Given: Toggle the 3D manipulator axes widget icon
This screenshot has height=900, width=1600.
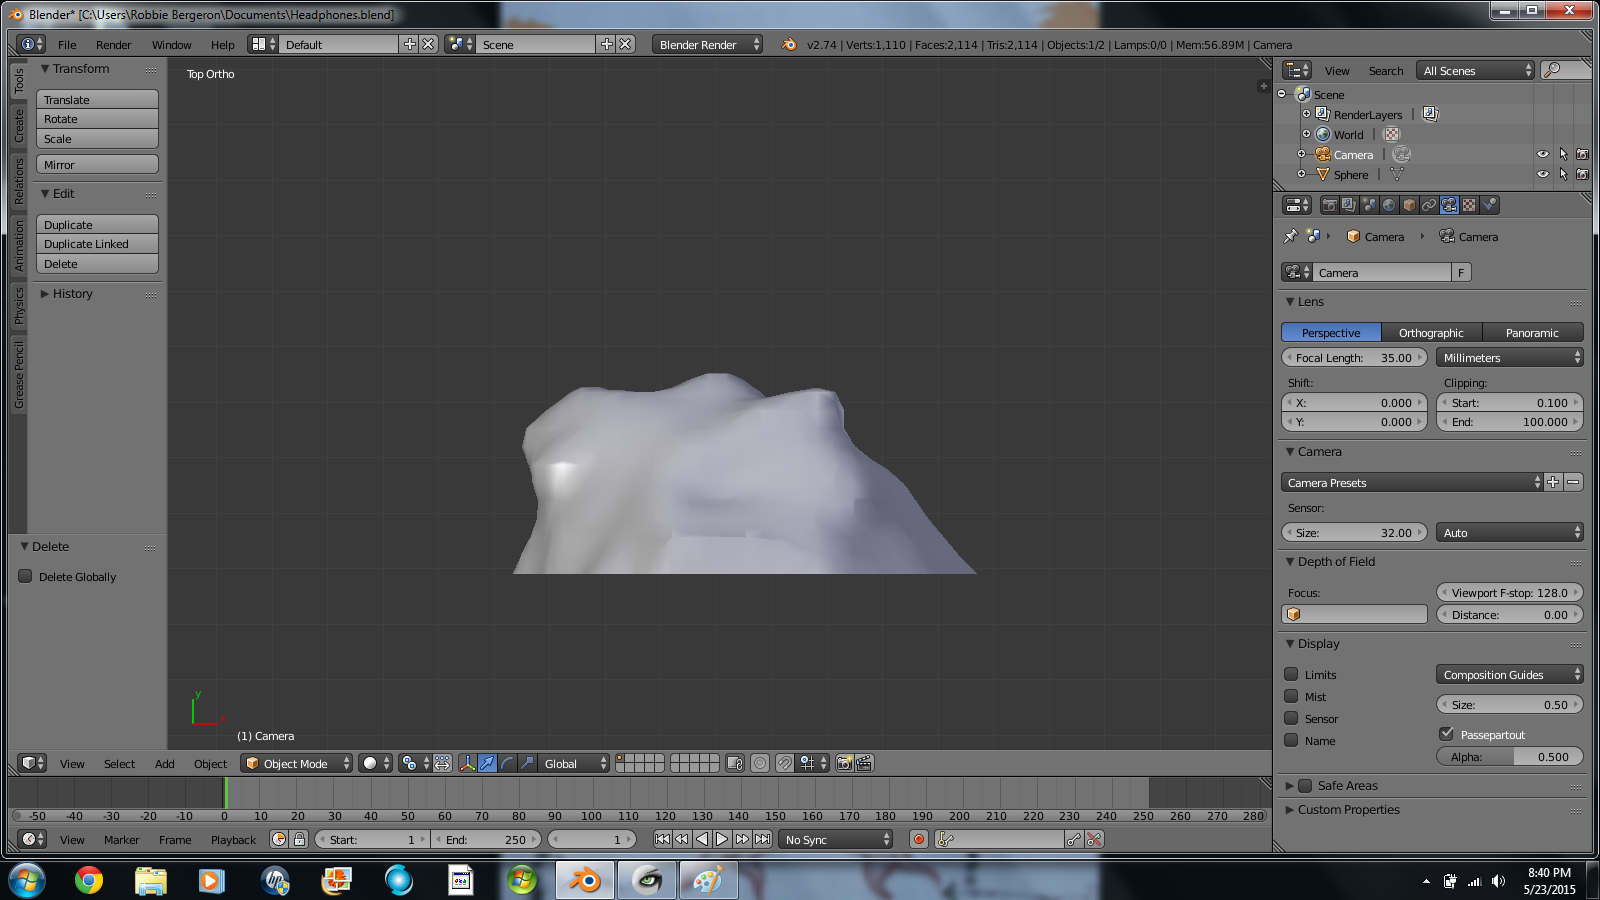Looking at the screenshot, I should point(467,763).
